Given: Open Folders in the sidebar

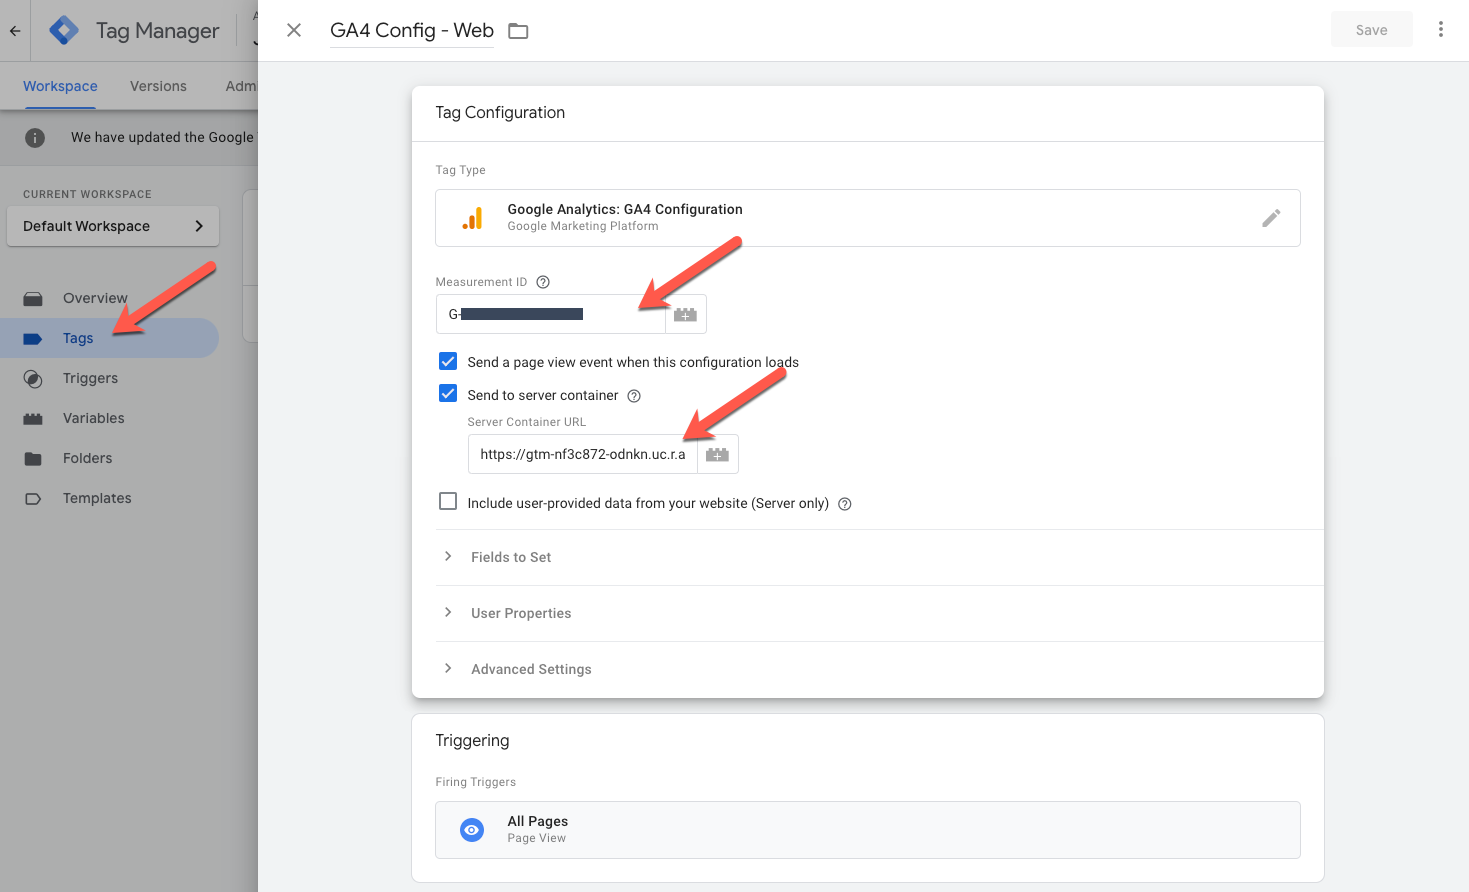Looking at the screenshot, I should [x=87, y=458].
